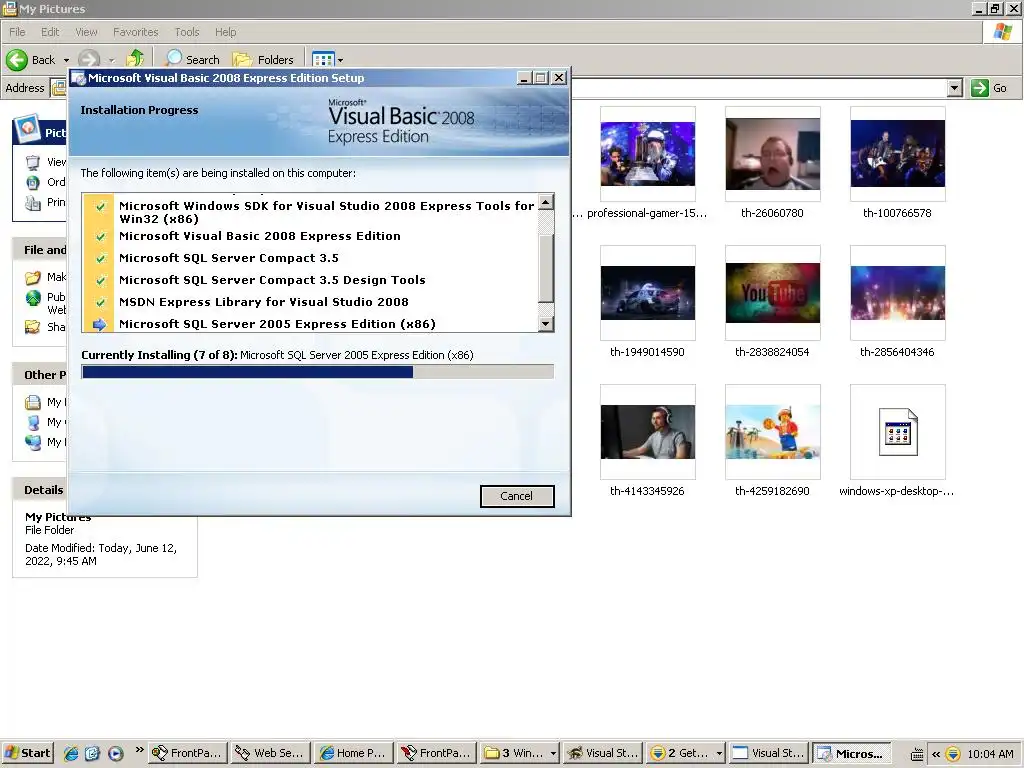Viewport: 1024px width, 768px height.
Task: Select the th-2838824054 YouTube thumbnail
Action: 773,293
